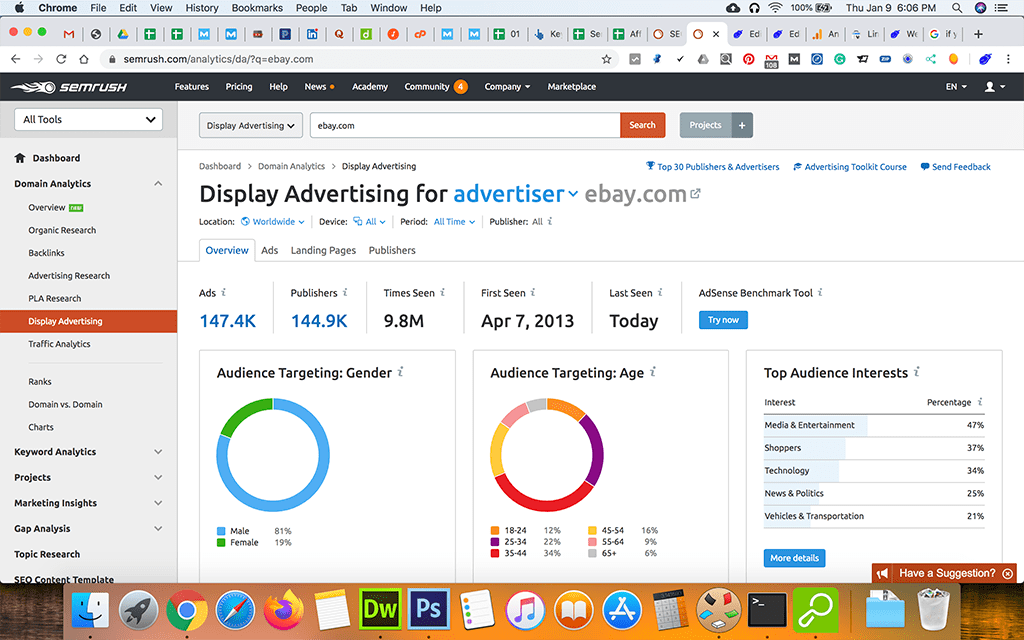The image size is (1024, 640).
Task: Close the Have a Suggestion banner
Action: tap(1008, 573)
